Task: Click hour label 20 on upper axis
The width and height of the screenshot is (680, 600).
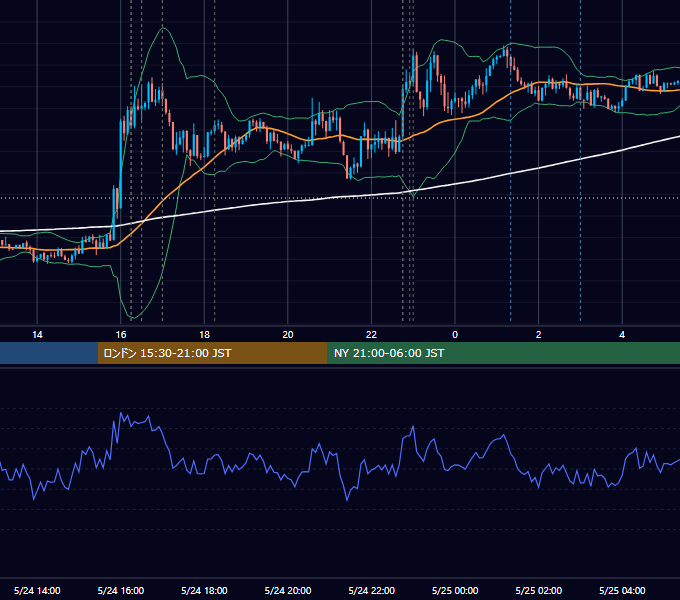Action: (x=288, y=335)
